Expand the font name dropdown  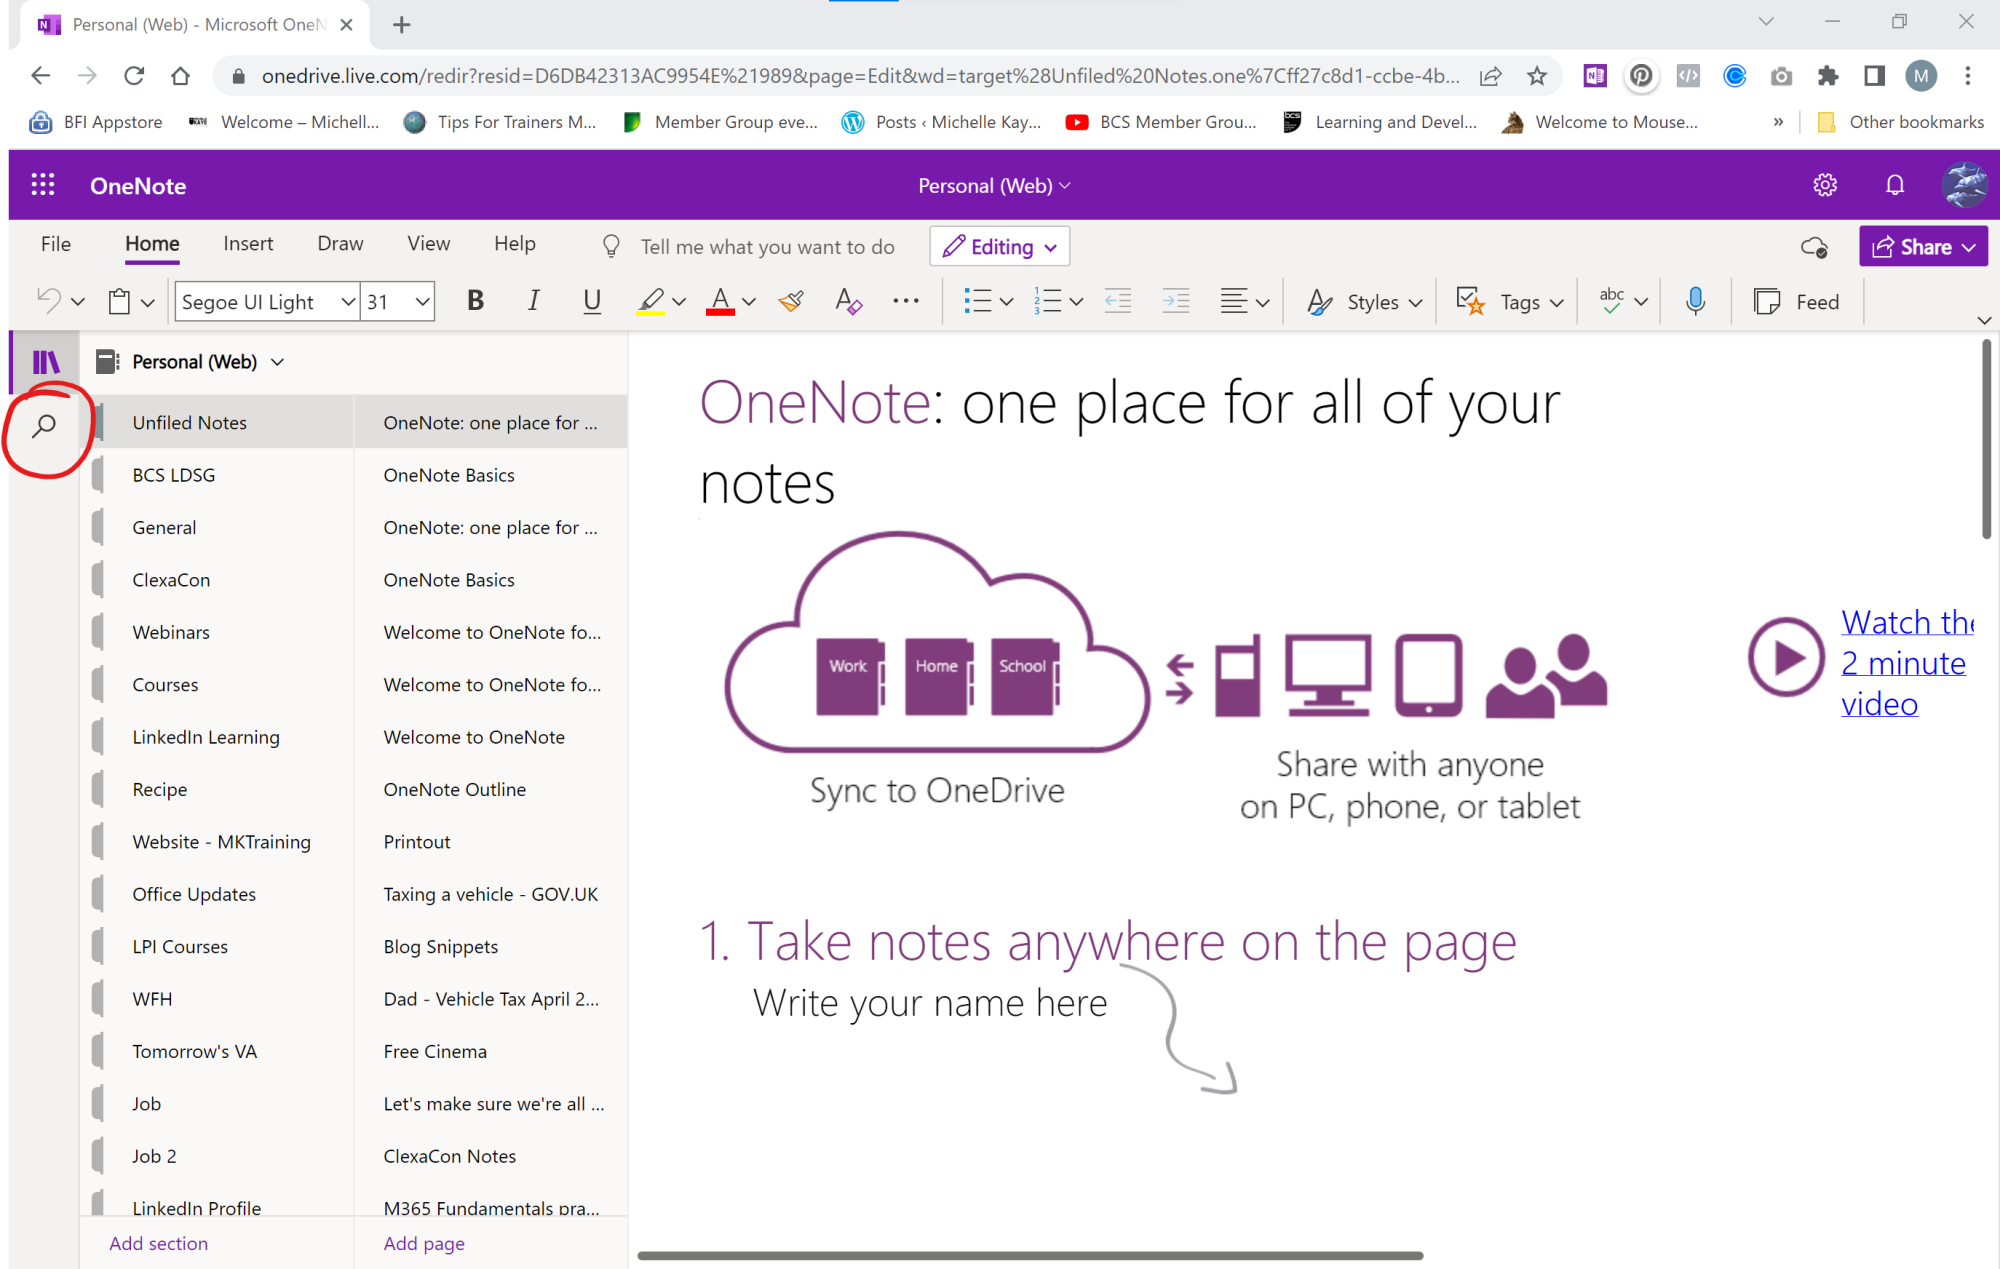(347, 301)
